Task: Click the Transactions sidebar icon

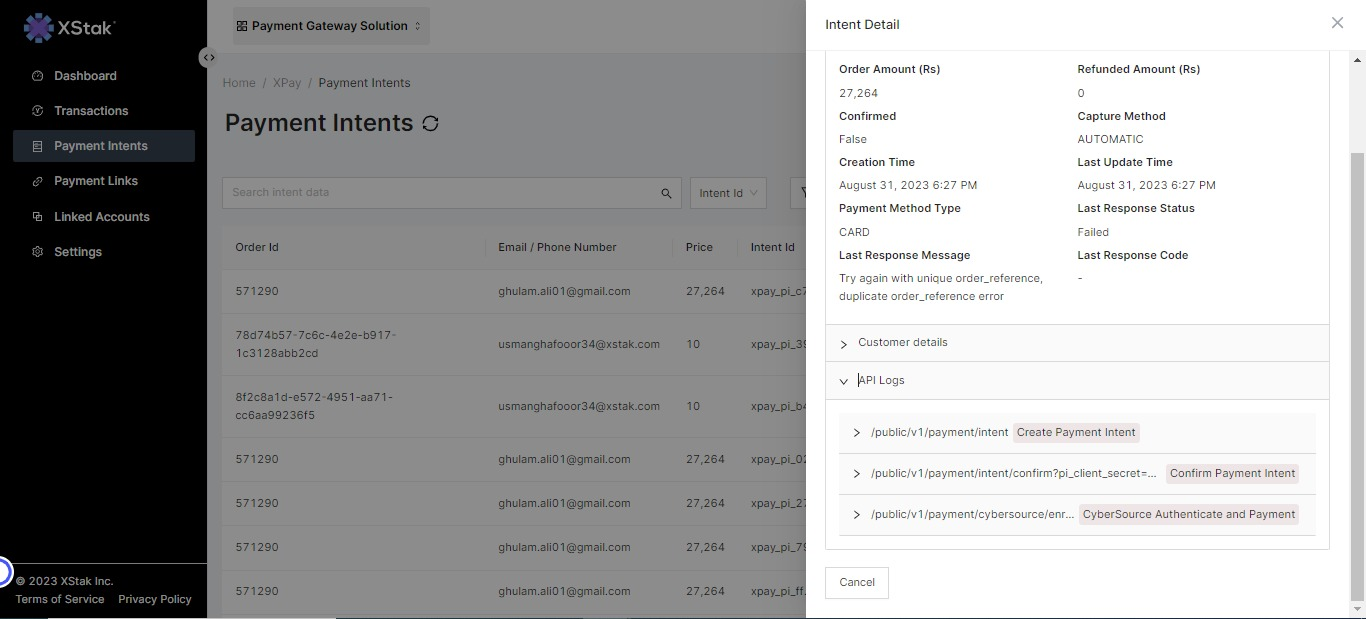Action: pyautogui.click(x=38, y=111)
